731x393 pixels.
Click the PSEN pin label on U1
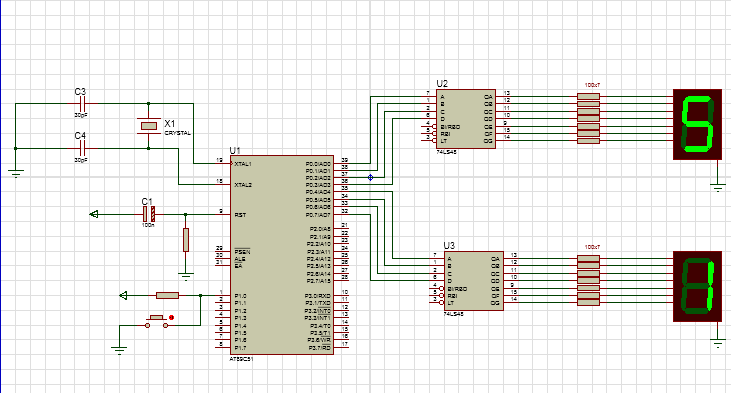point(242,252)
